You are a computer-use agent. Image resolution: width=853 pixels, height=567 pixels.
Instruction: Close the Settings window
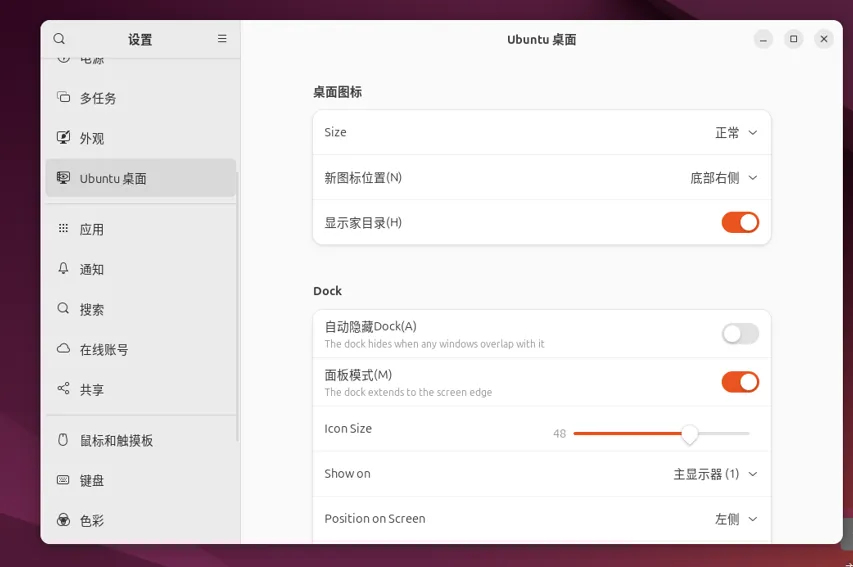(x=824, y=39)
